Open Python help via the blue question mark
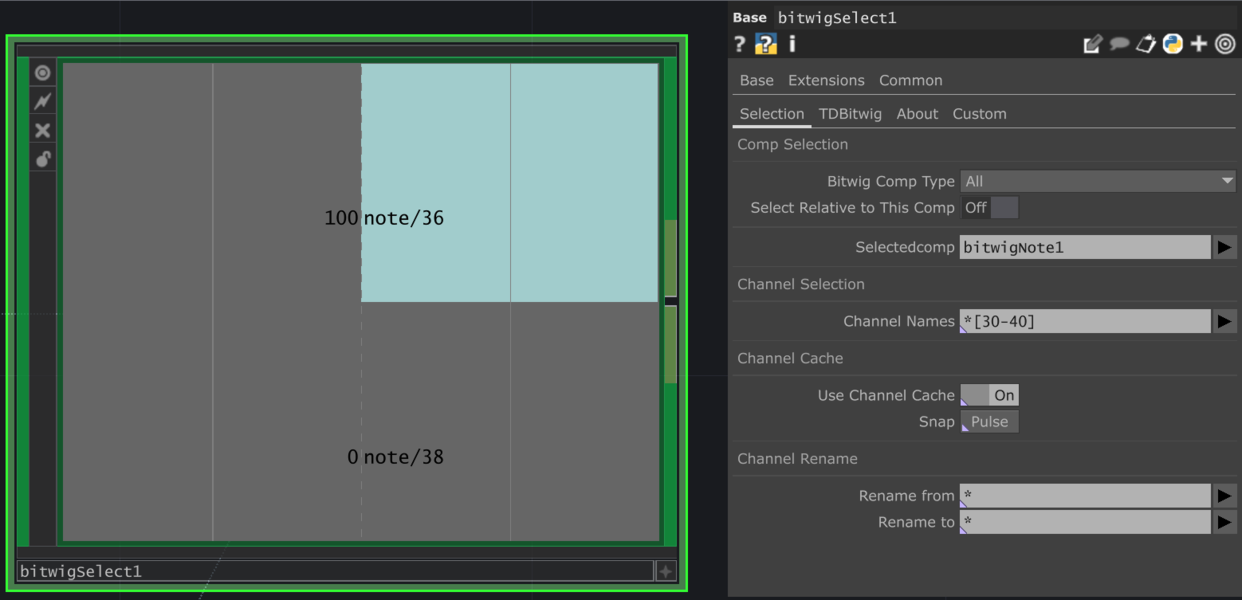1242x600 pixels. tap(765, 43)
